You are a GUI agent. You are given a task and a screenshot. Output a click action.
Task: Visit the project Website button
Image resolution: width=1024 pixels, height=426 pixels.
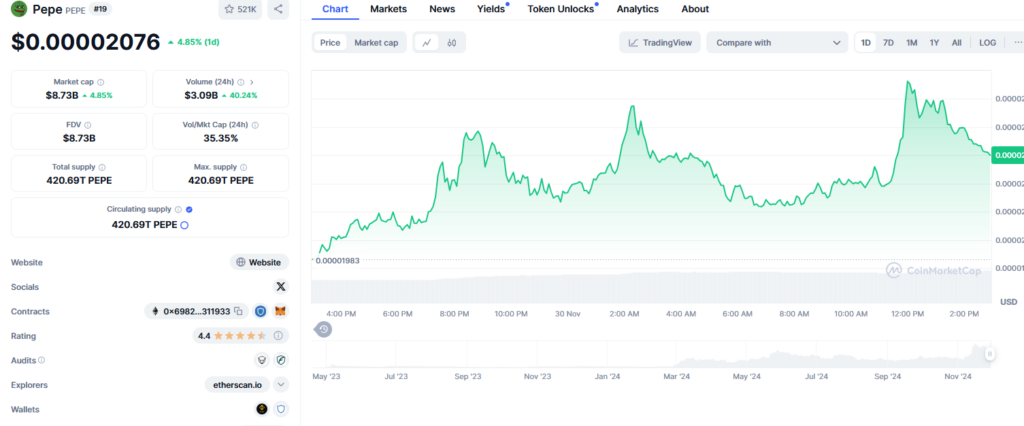pos(259,262)
